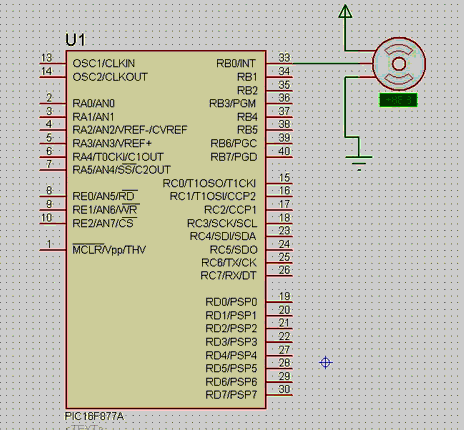Click pin number 19 beside RD0/PSP0
Screen dimensions: 464x430
[284, 296]
